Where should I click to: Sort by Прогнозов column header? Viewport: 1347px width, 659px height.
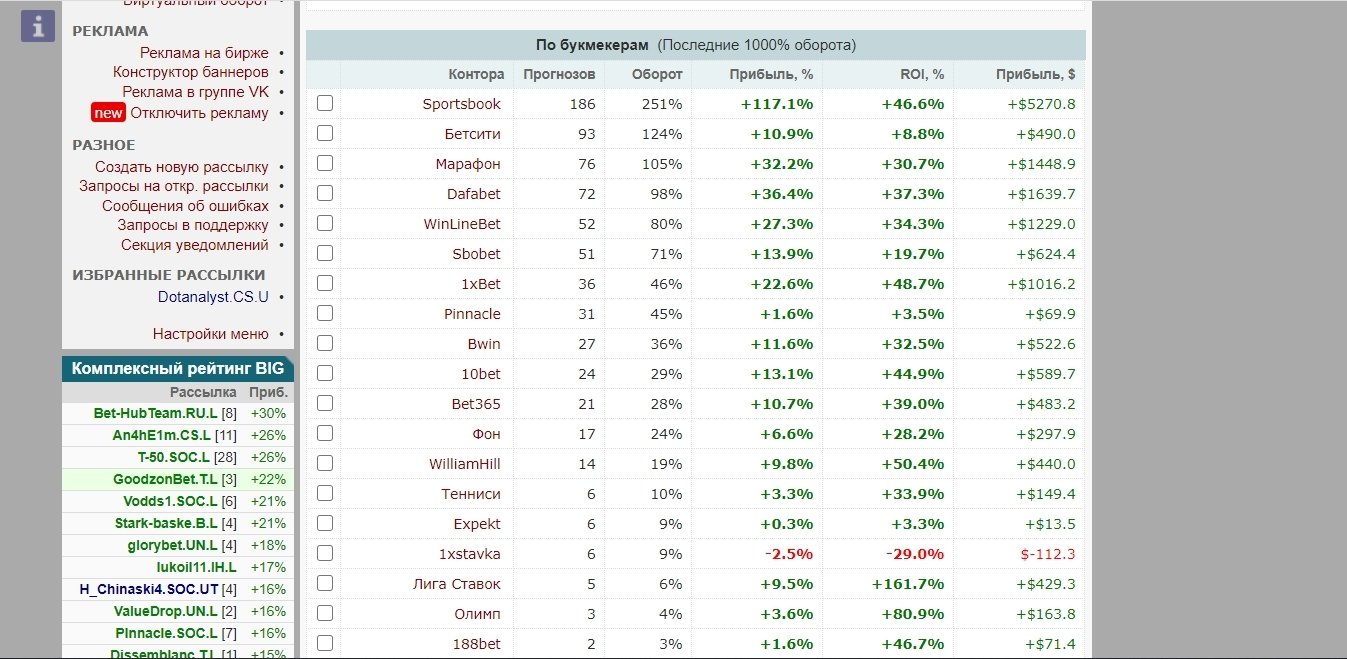pyautogui.click(x=559, y=74)
